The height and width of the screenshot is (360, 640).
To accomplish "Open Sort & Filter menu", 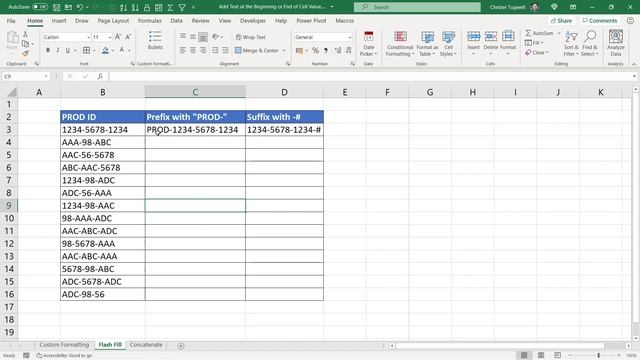I will click(571, 44).
